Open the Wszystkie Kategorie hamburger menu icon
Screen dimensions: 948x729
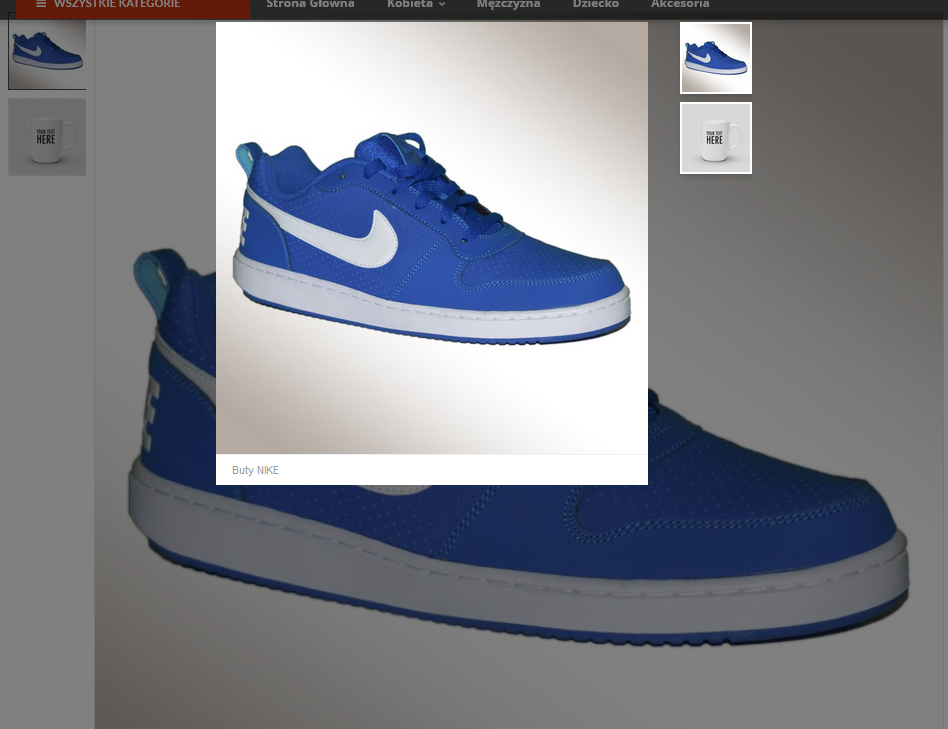click(41, 4)
